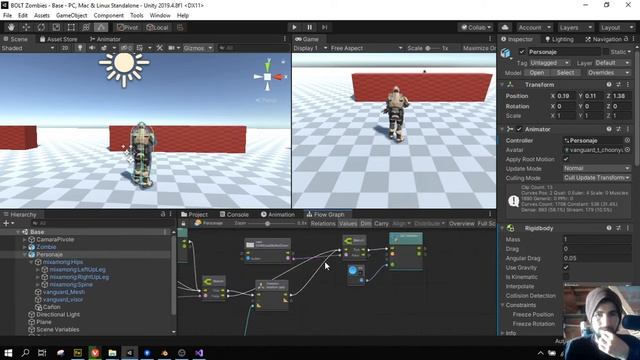This screenshot has height=360, width=640.
Task: Select the custom editor tools button
Action: point(101,27)
